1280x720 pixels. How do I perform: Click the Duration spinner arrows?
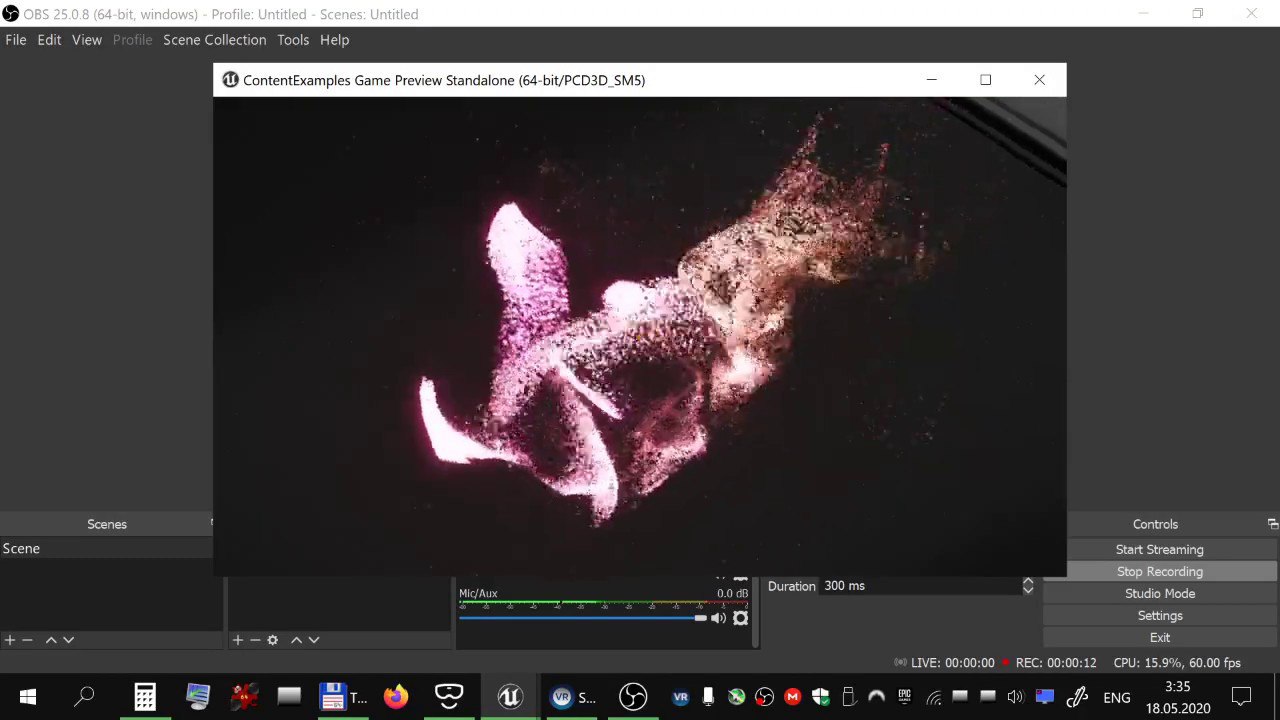coord(1027,586)
